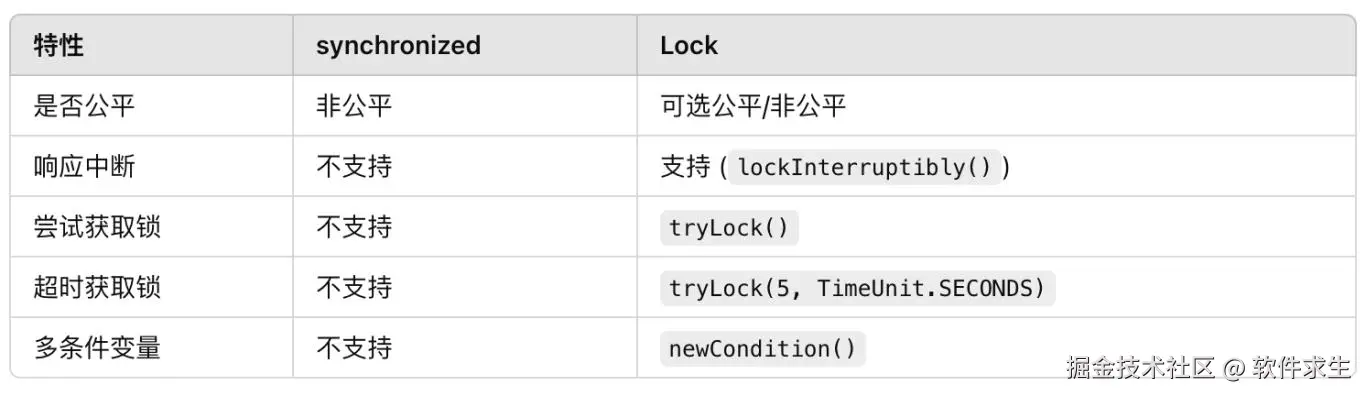The height and width of the screenshot is (396, 1366).
Task: Click the tryLock() code snippet
Action: coord(729,227)
